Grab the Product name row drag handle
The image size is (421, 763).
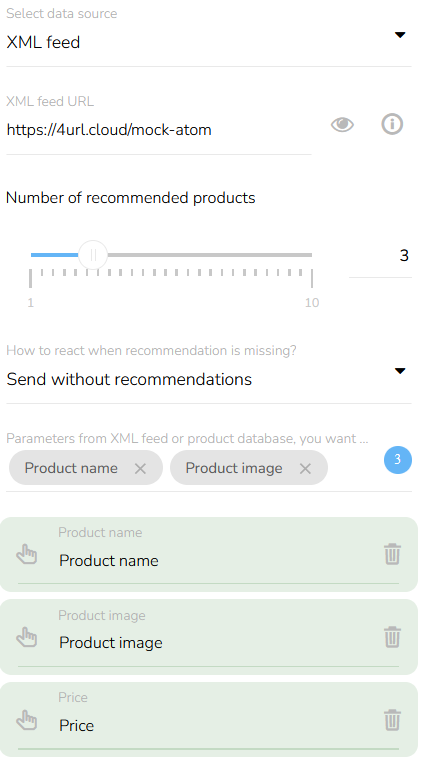[x=27, y=554]
